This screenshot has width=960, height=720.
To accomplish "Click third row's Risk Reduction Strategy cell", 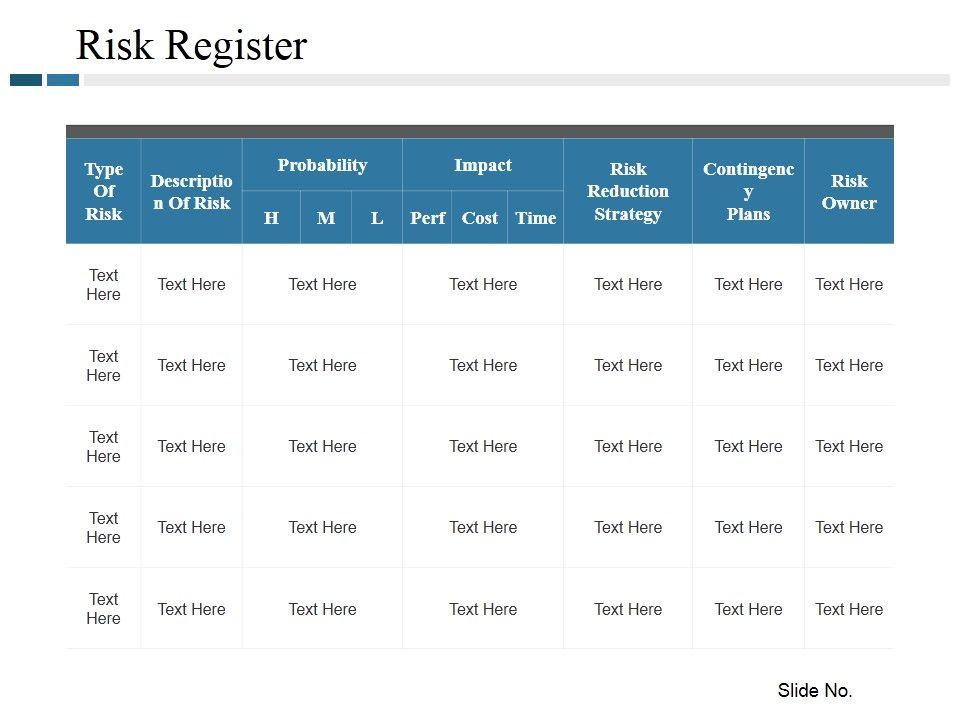I will tap(628, 446).
